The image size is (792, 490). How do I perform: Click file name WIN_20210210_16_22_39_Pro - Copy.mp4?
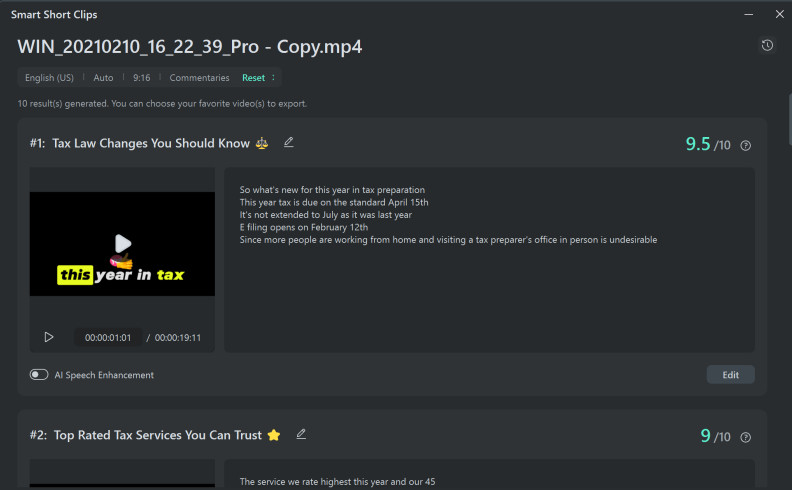point(189,46)
